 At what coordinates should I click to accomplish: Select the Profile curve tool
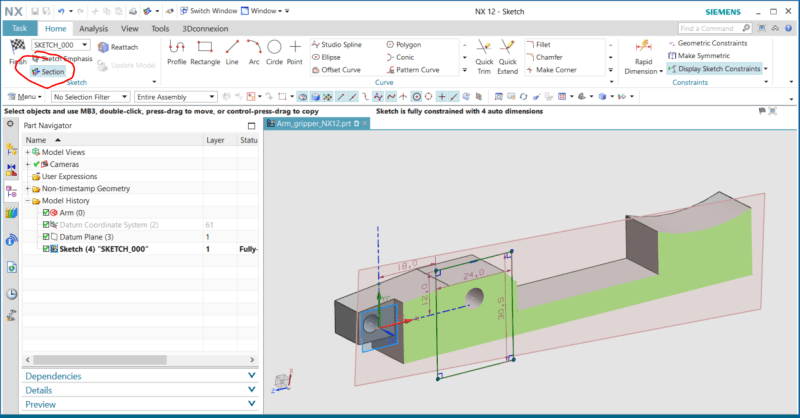click(x=177, y=53)
